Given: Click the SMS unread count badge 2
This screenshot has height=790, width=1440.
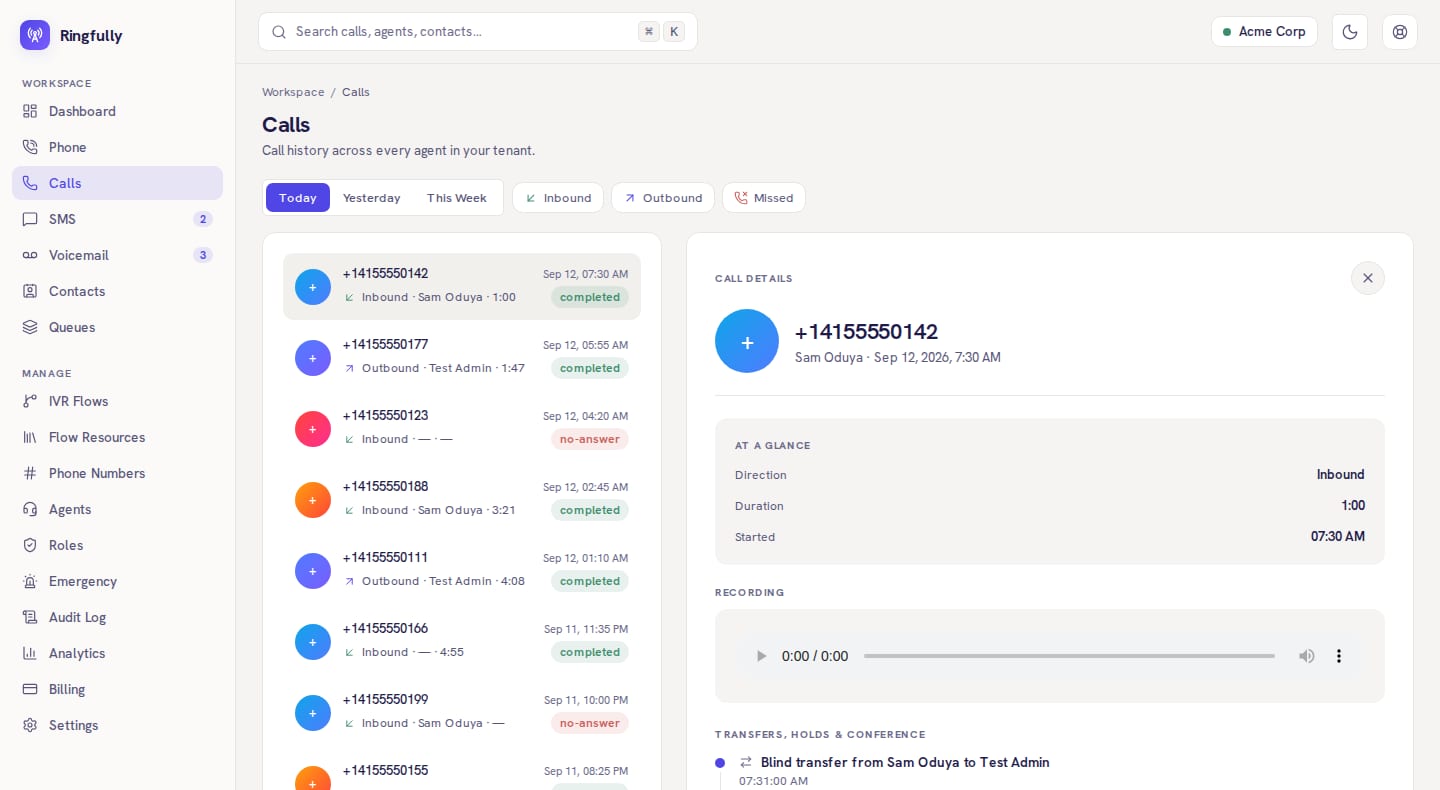Looking at the screenshot, I should (203, 219).
